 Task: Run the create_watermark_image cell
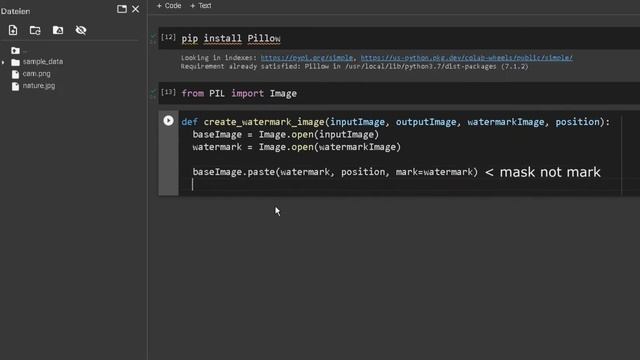pyautogui.click(x=168, y=120)
